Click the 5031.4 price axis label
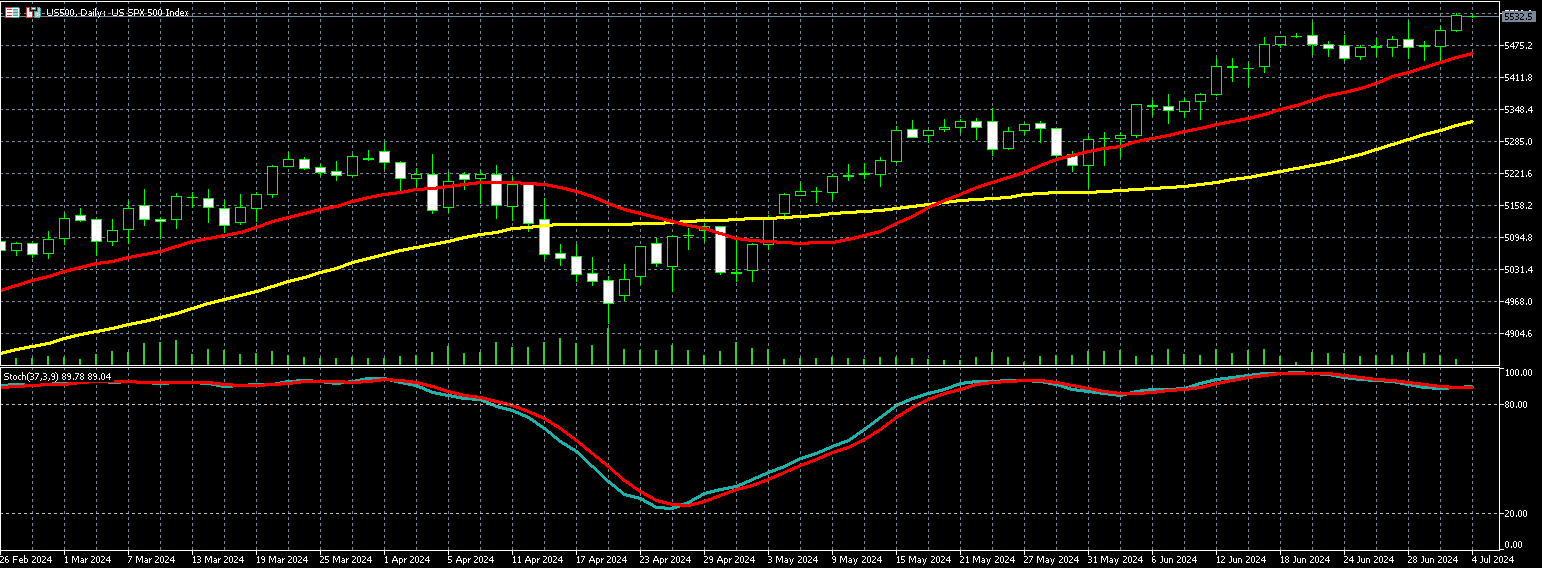The width and height of the screenshot is (1542, 568). click(x=1518, y=270)
